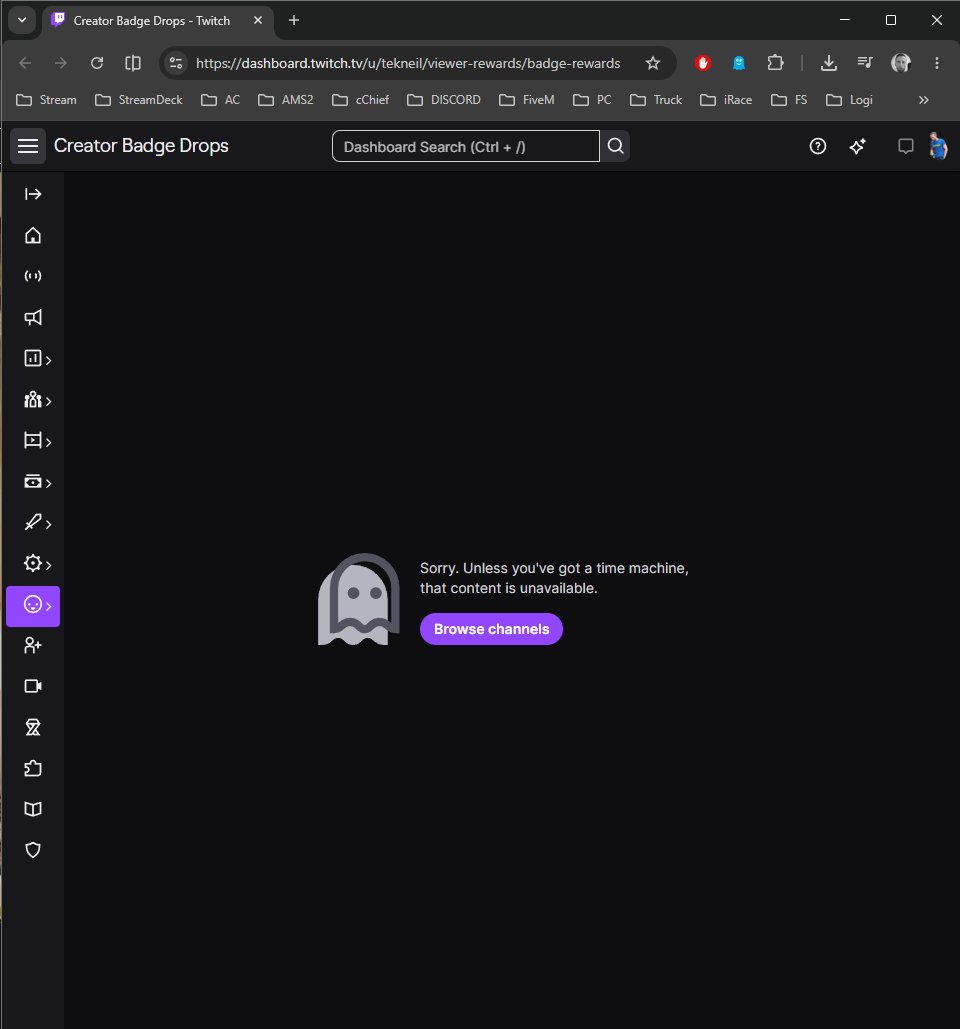
Task: Click the Browse channels button
Action: click(x=491, y=629)
